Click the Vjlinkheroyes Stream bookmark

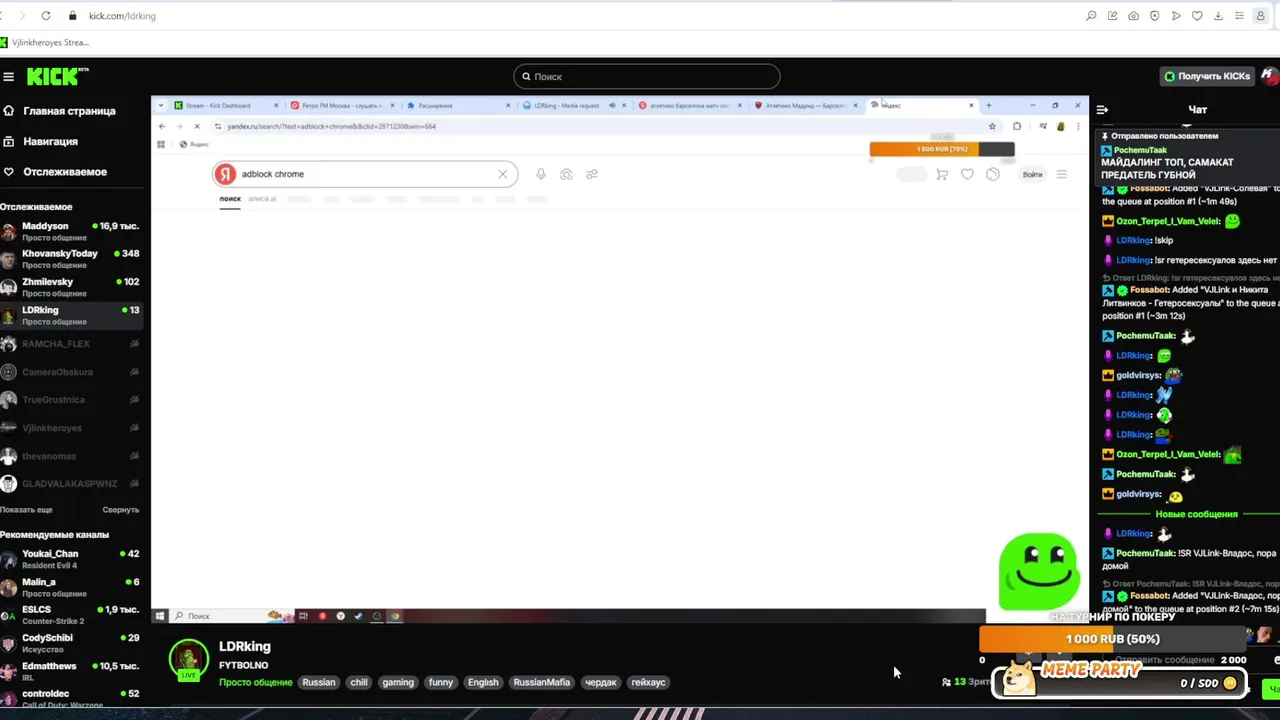click(x=45, y=43)
